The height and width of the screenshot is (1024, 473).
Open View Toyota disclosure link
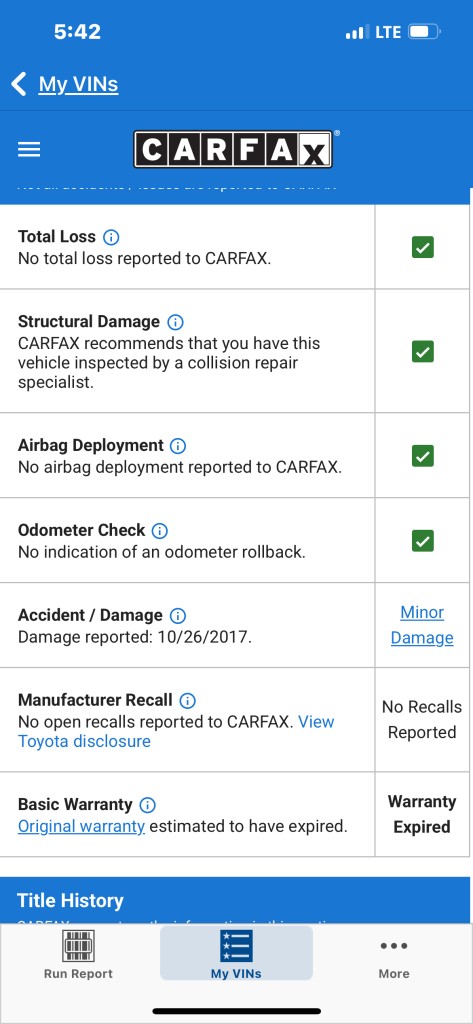pos(176,731)
